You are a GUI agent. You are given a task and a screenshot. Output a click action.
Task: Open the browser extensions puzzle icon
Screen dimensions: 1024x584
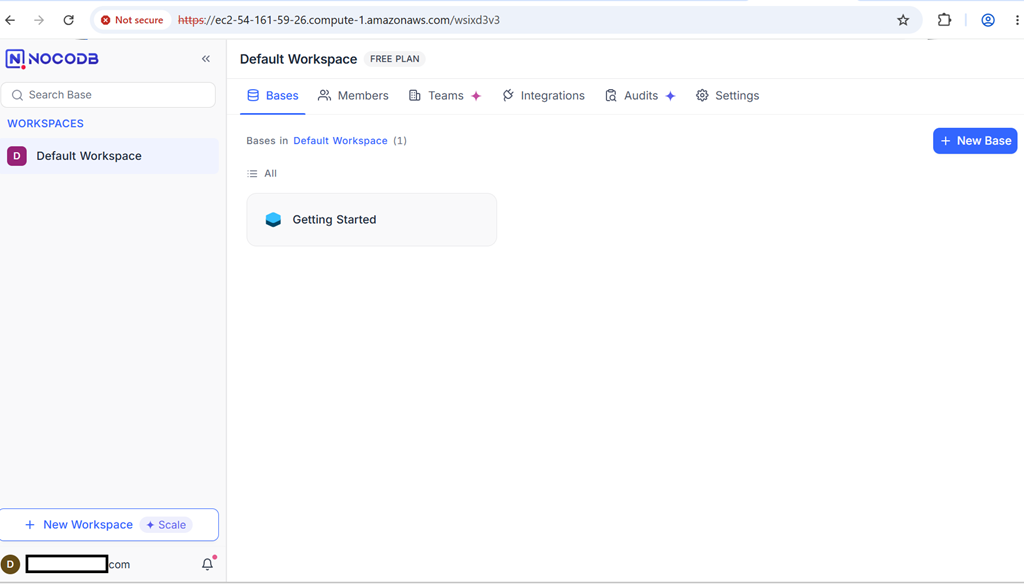pyautogui.click(x=944, y=20)
